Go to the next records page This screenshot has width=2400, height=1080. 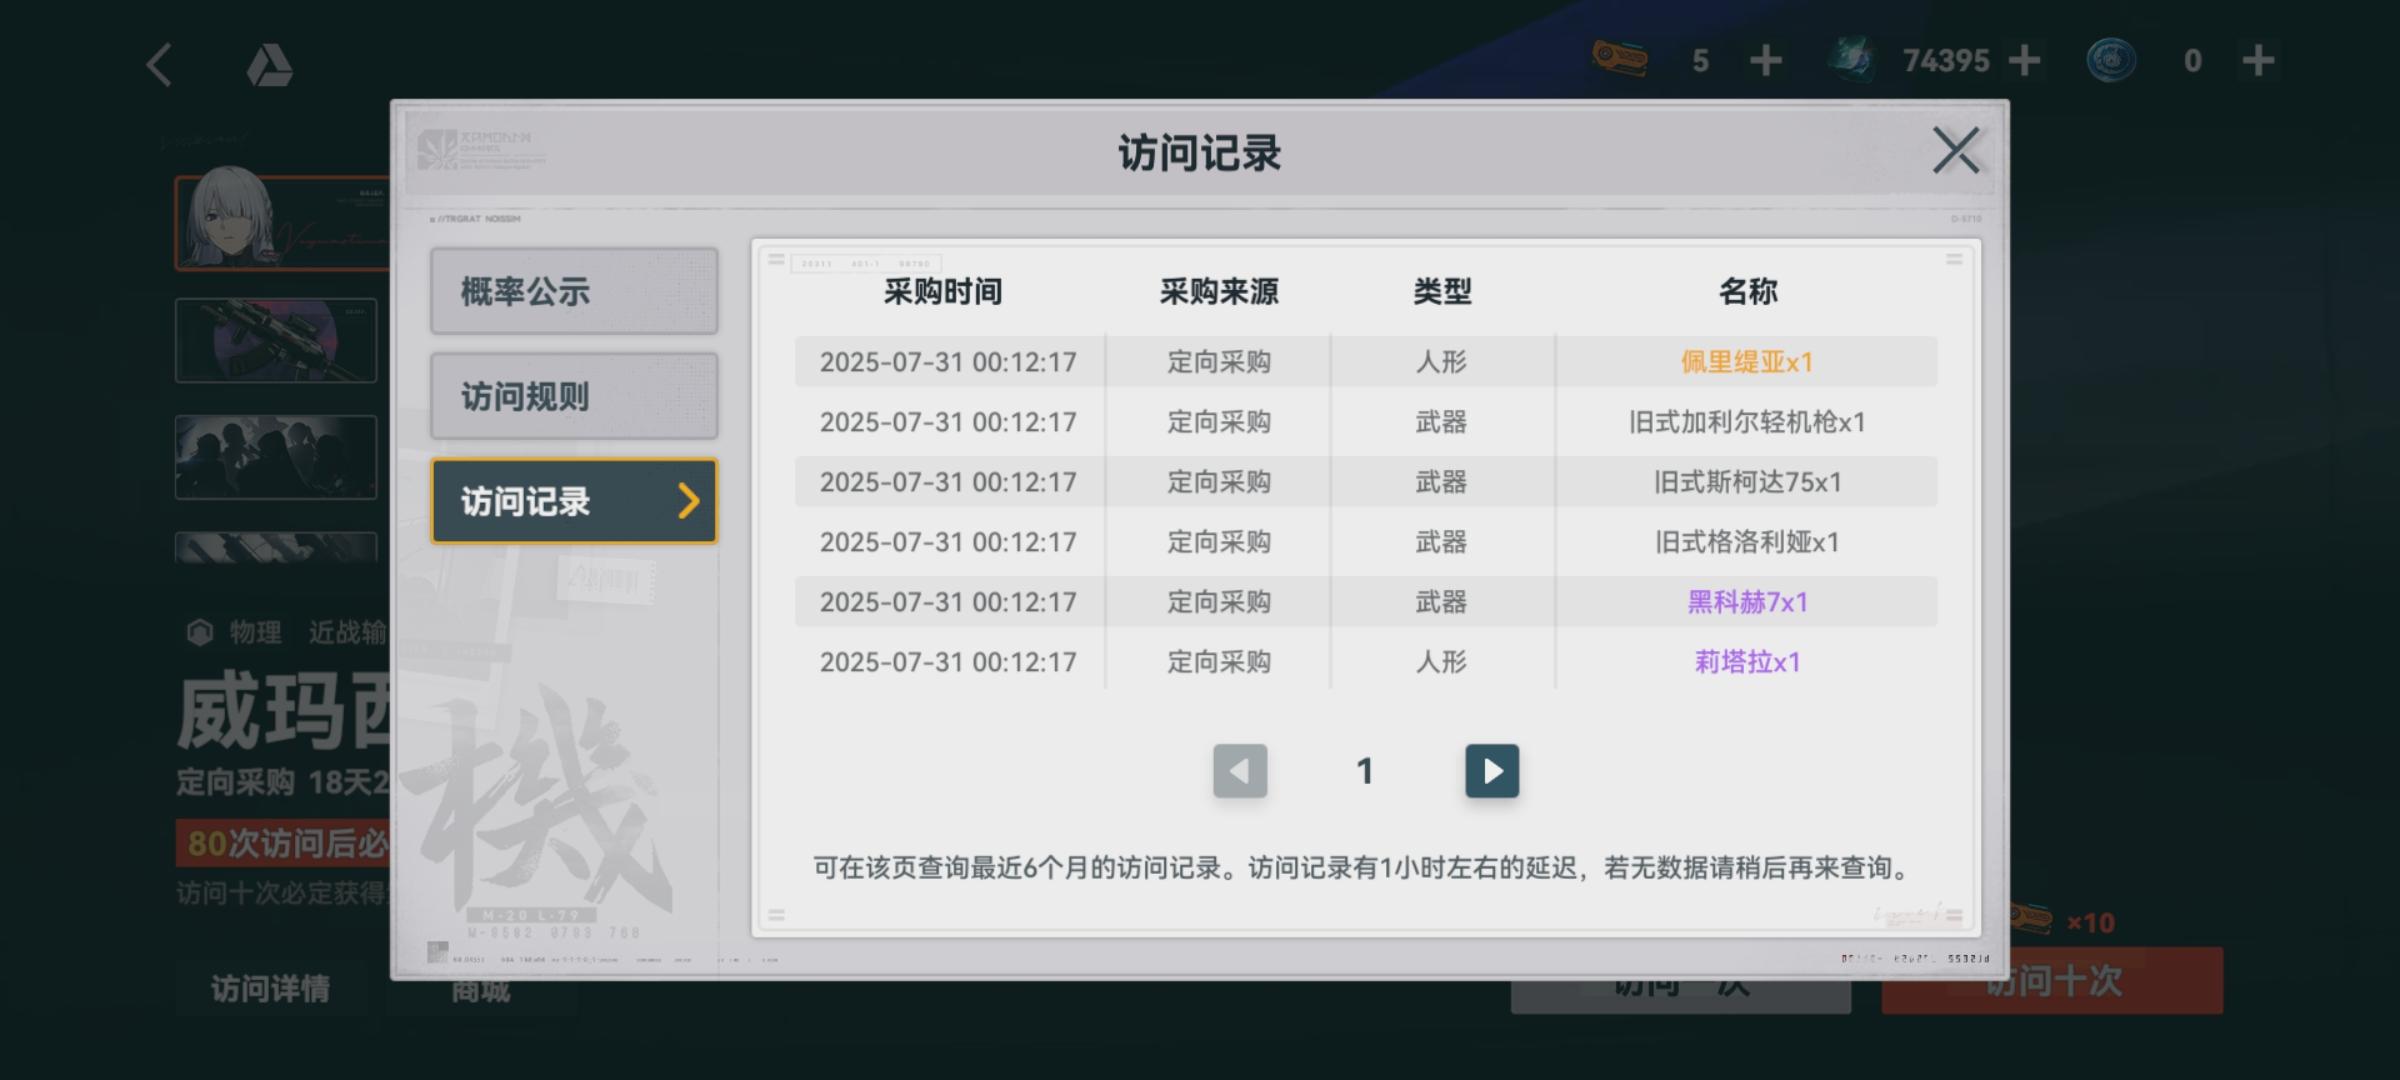(x=1492, y=771)
